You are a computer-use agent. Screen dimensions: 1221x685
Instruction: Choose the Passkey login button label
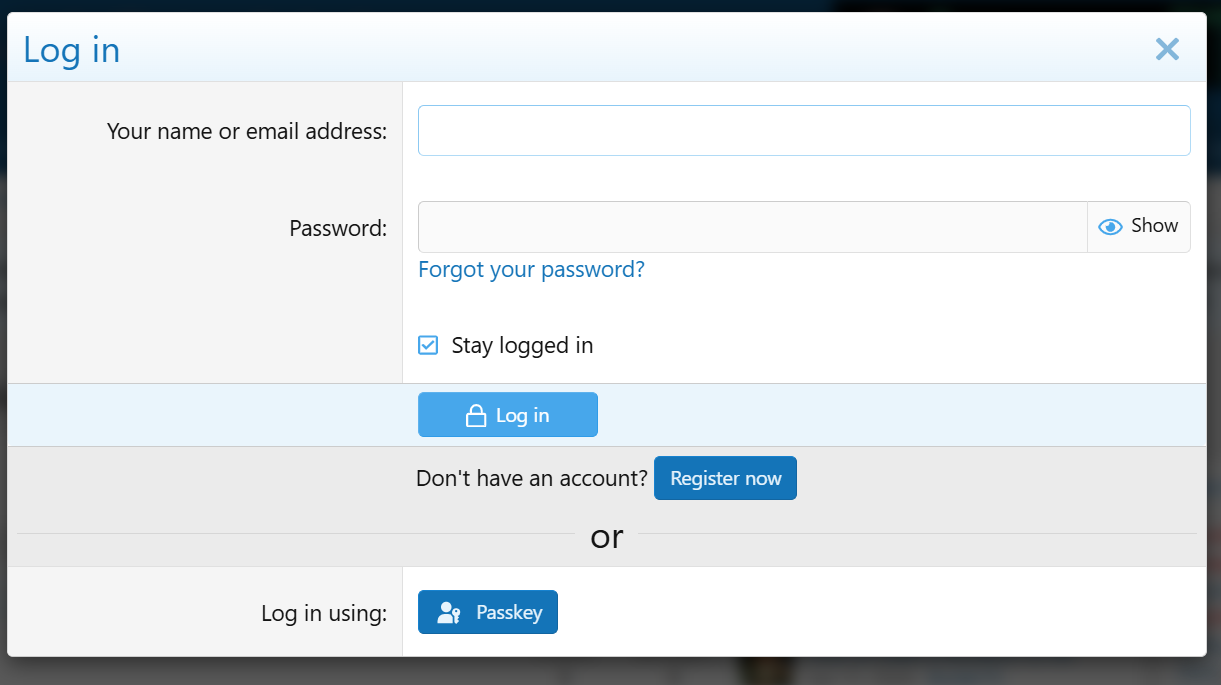[x=509, y=613]
